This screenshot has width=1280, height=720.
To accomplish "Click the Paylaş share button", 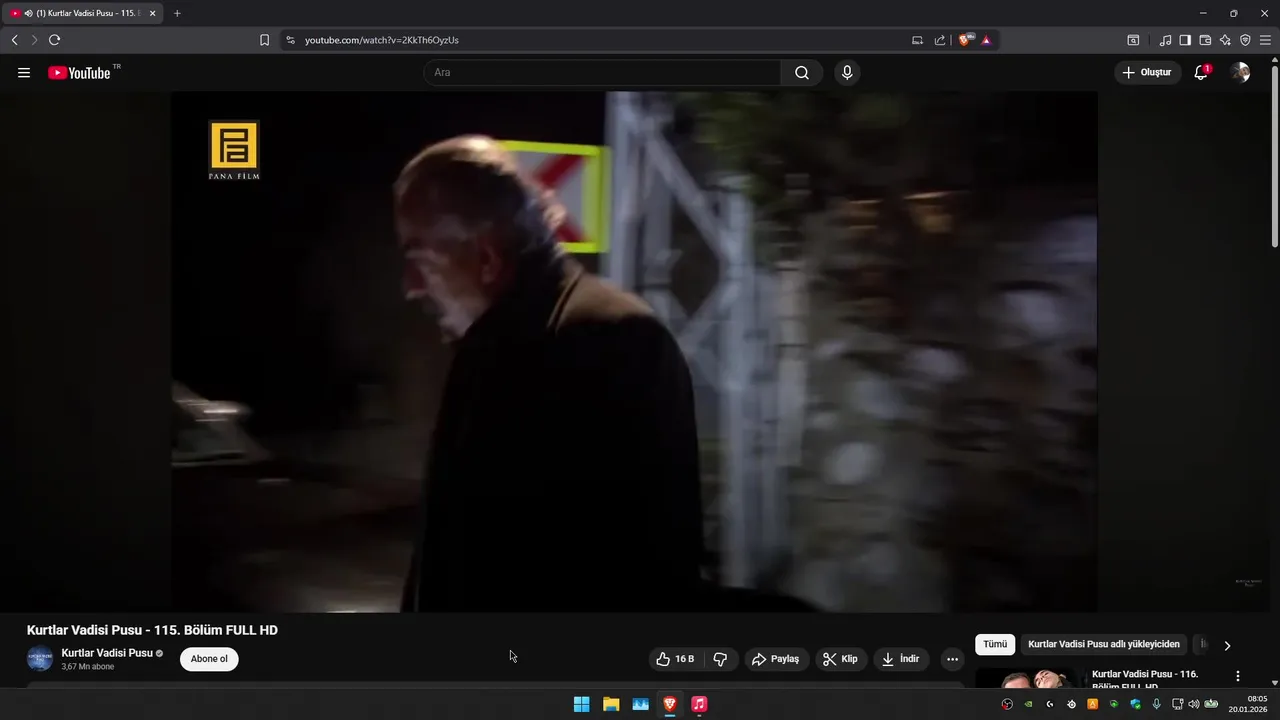I will point(776,659).
